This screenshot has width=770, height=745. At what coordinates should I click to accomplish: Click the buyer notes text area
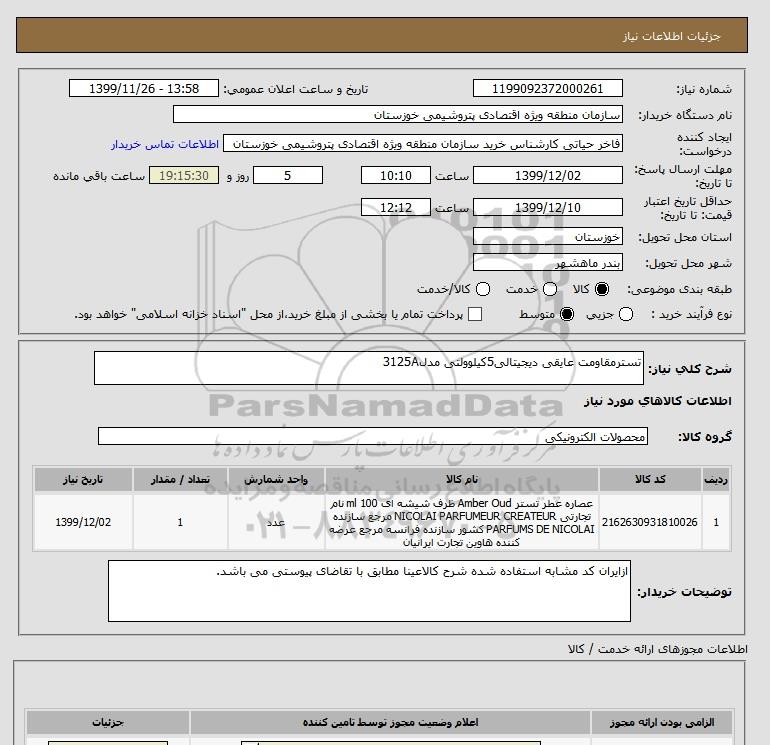pyautogui.click(x=369, y=591)
